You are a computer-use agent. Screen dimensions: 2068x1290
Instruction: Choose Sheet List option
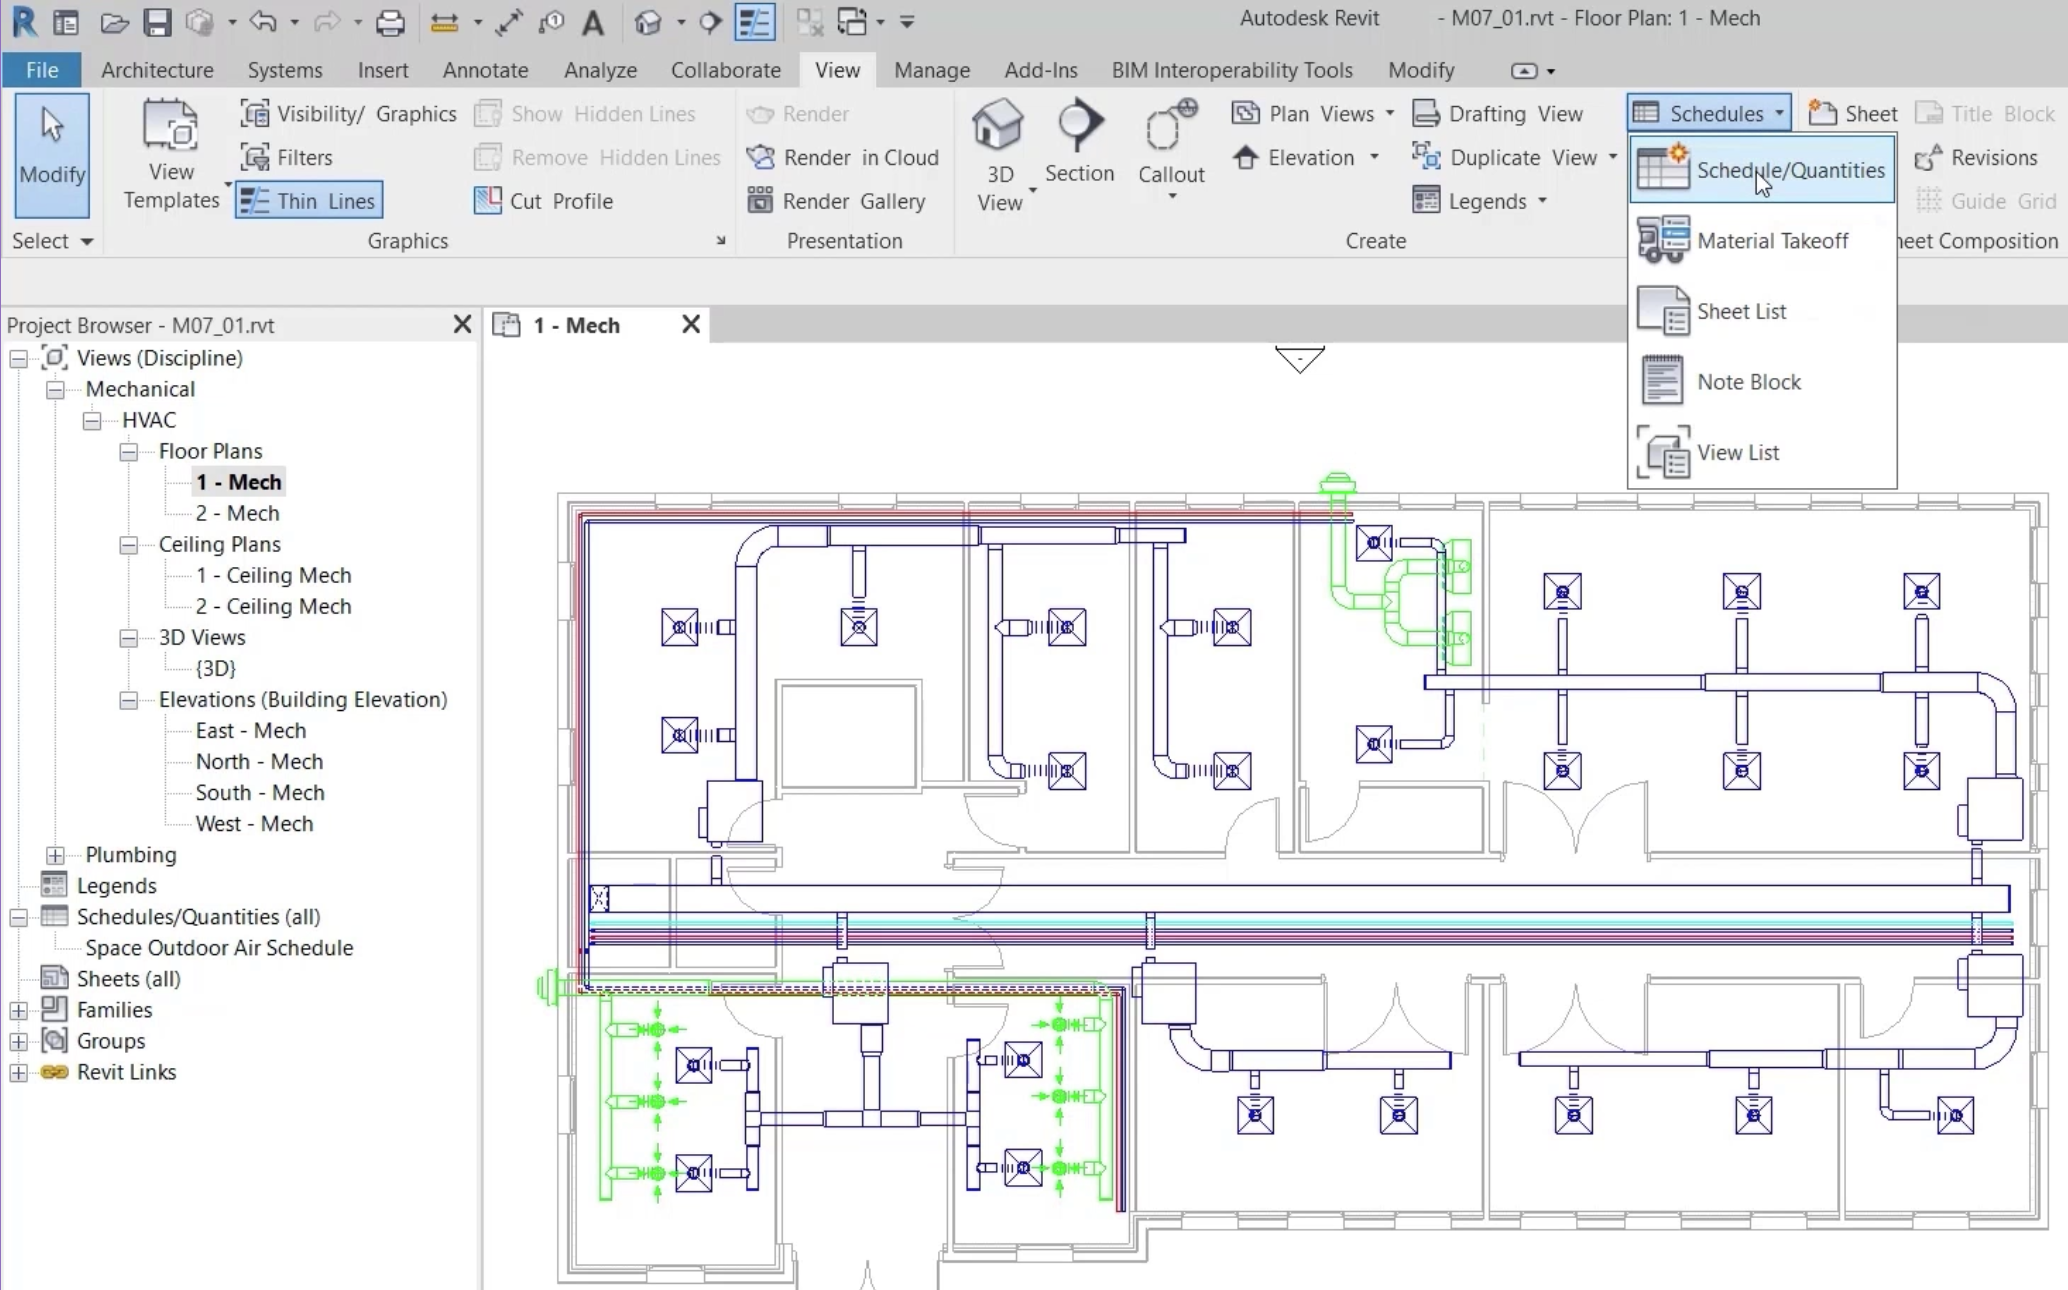coord(1762,311)
